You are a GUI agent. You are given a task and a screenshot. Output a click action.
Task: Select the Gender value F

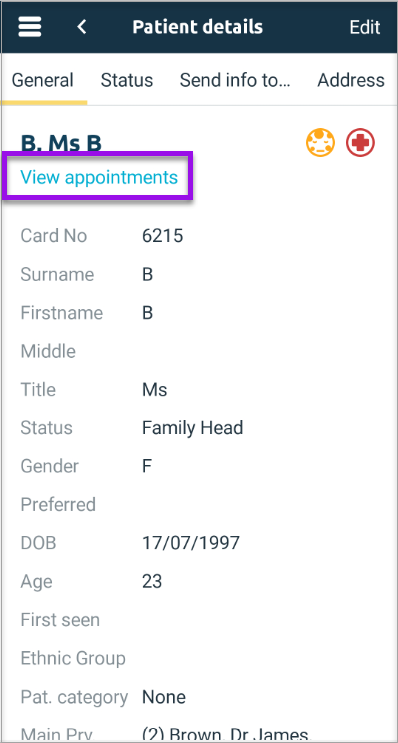[x=147, y=466]
